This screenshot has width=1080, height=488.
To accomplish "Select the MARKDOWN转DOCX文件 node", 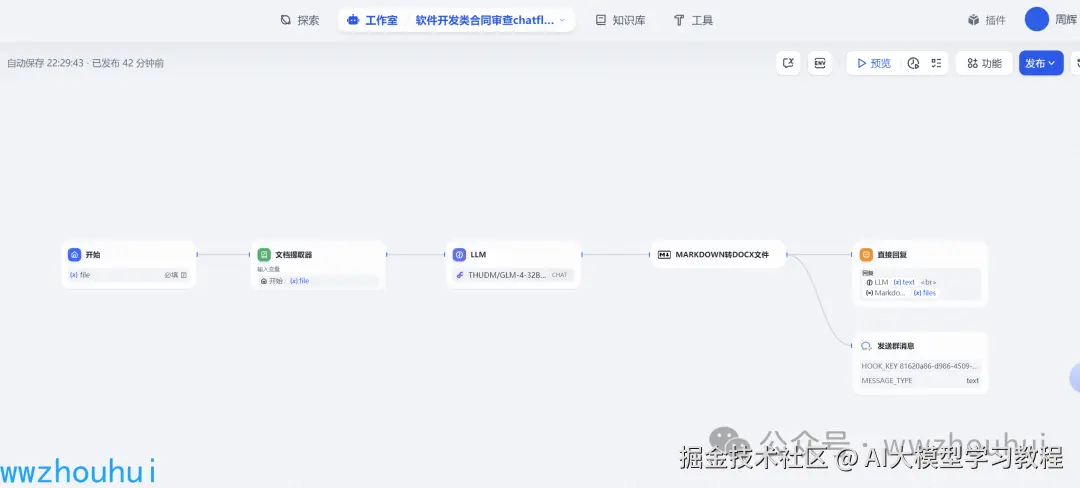I will (x=718, y=255).
